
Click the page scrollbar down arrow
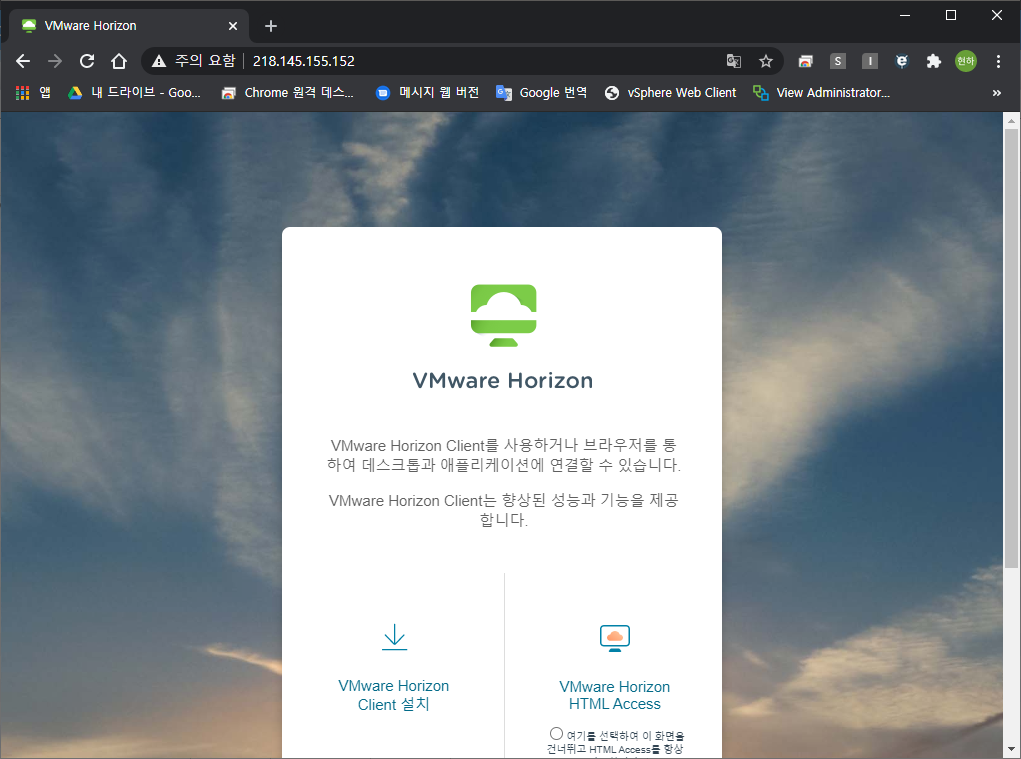coord(1011,750)
